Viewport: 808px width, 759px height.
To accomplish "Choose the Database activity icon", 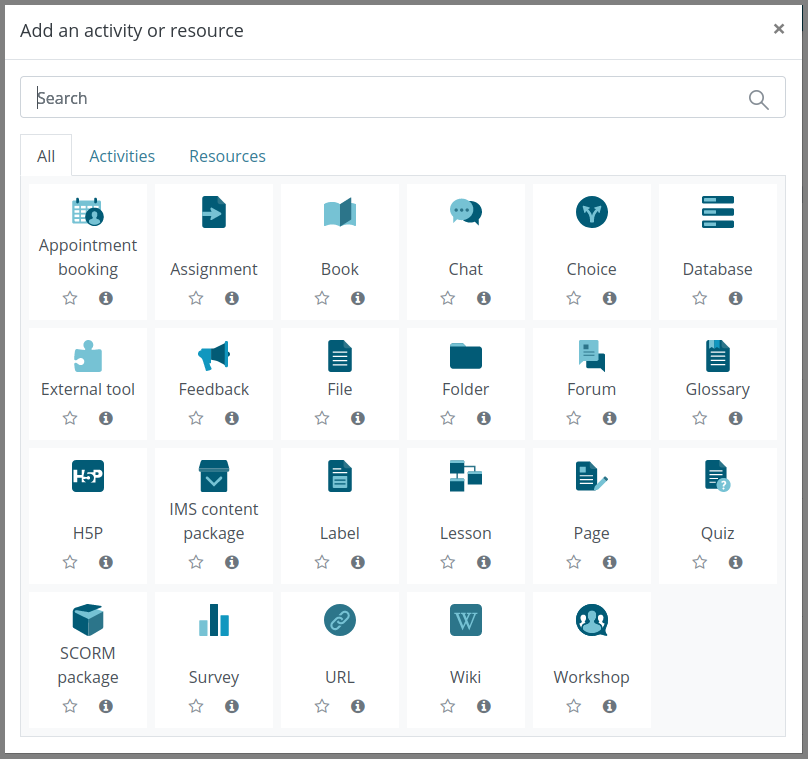I will pos(717,212).
